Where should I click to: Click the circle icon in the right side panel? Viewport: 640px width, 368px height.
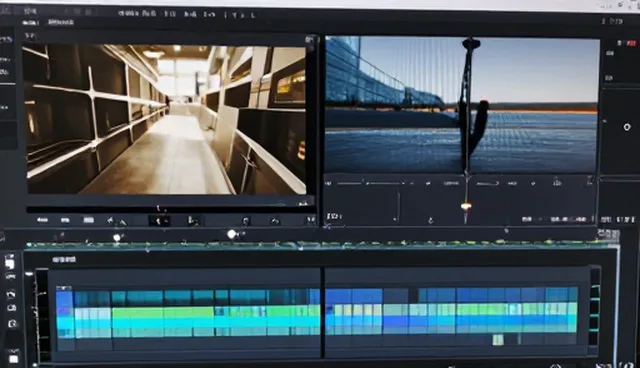(x=627, y=127)
